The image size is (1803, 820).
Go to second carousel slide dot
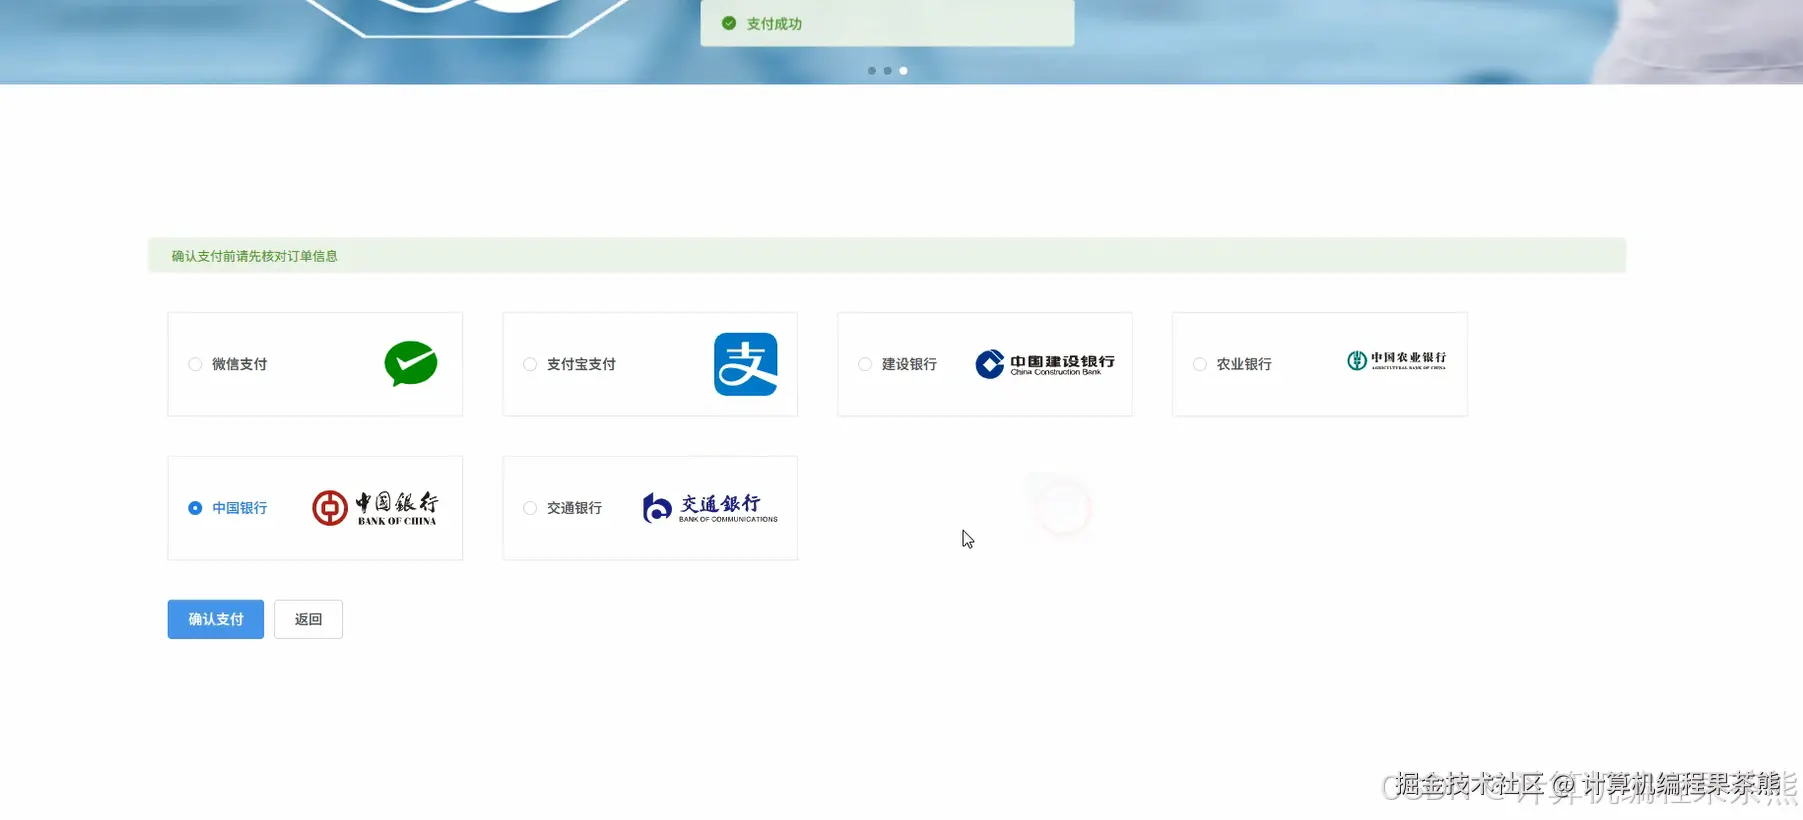coord(887,71)
